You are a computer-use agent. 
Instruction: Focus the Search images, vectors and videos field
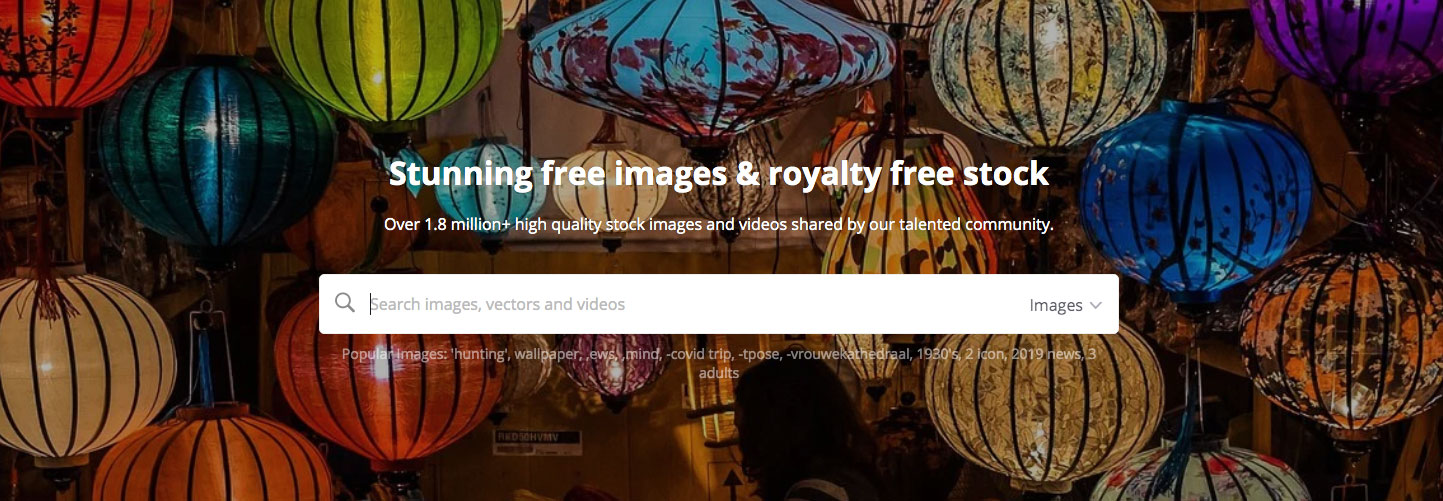690,304
